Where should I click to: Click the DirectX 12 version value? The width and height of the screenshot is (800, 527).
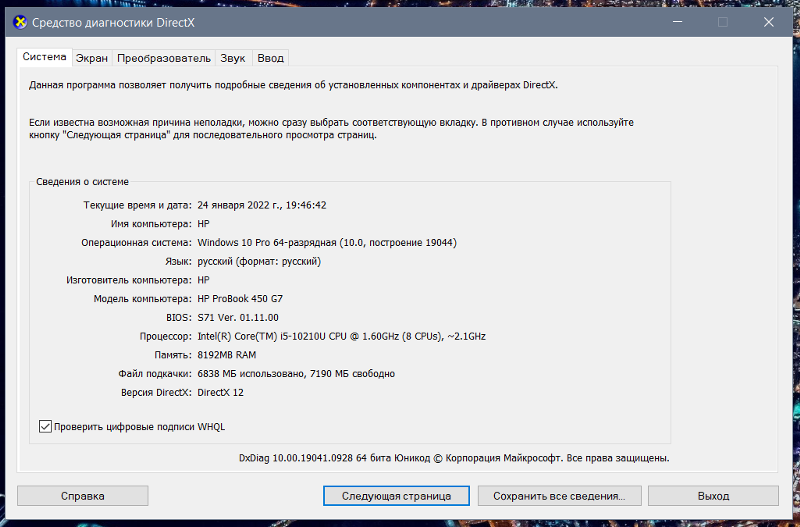tap(220, 392)
